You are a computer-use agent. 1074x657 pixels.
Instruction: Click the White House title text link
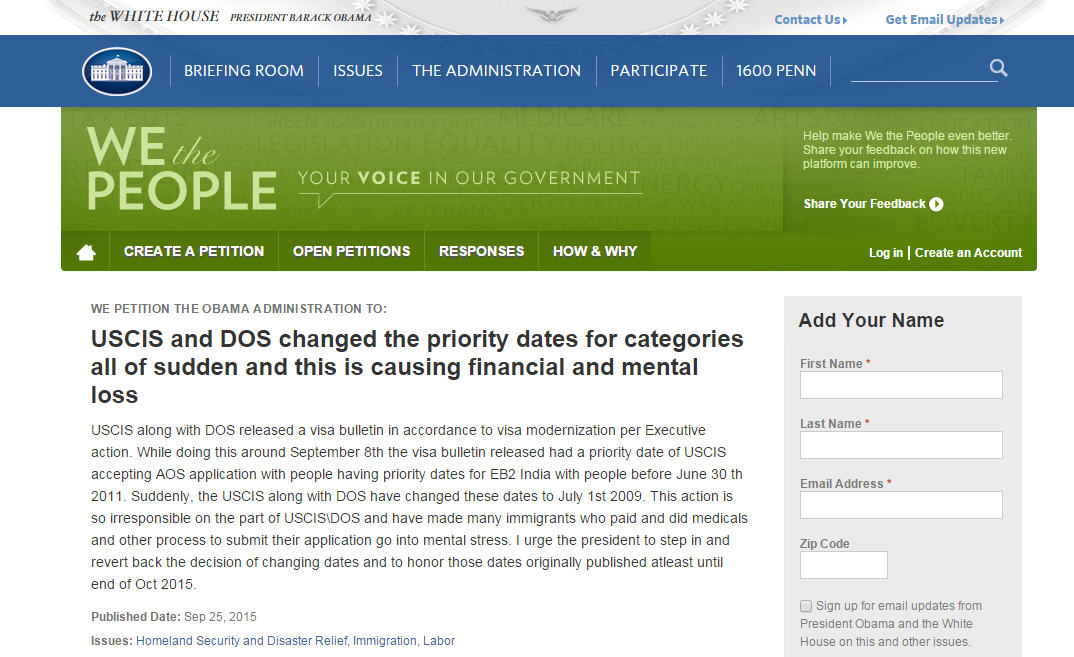tap(154, 16)
